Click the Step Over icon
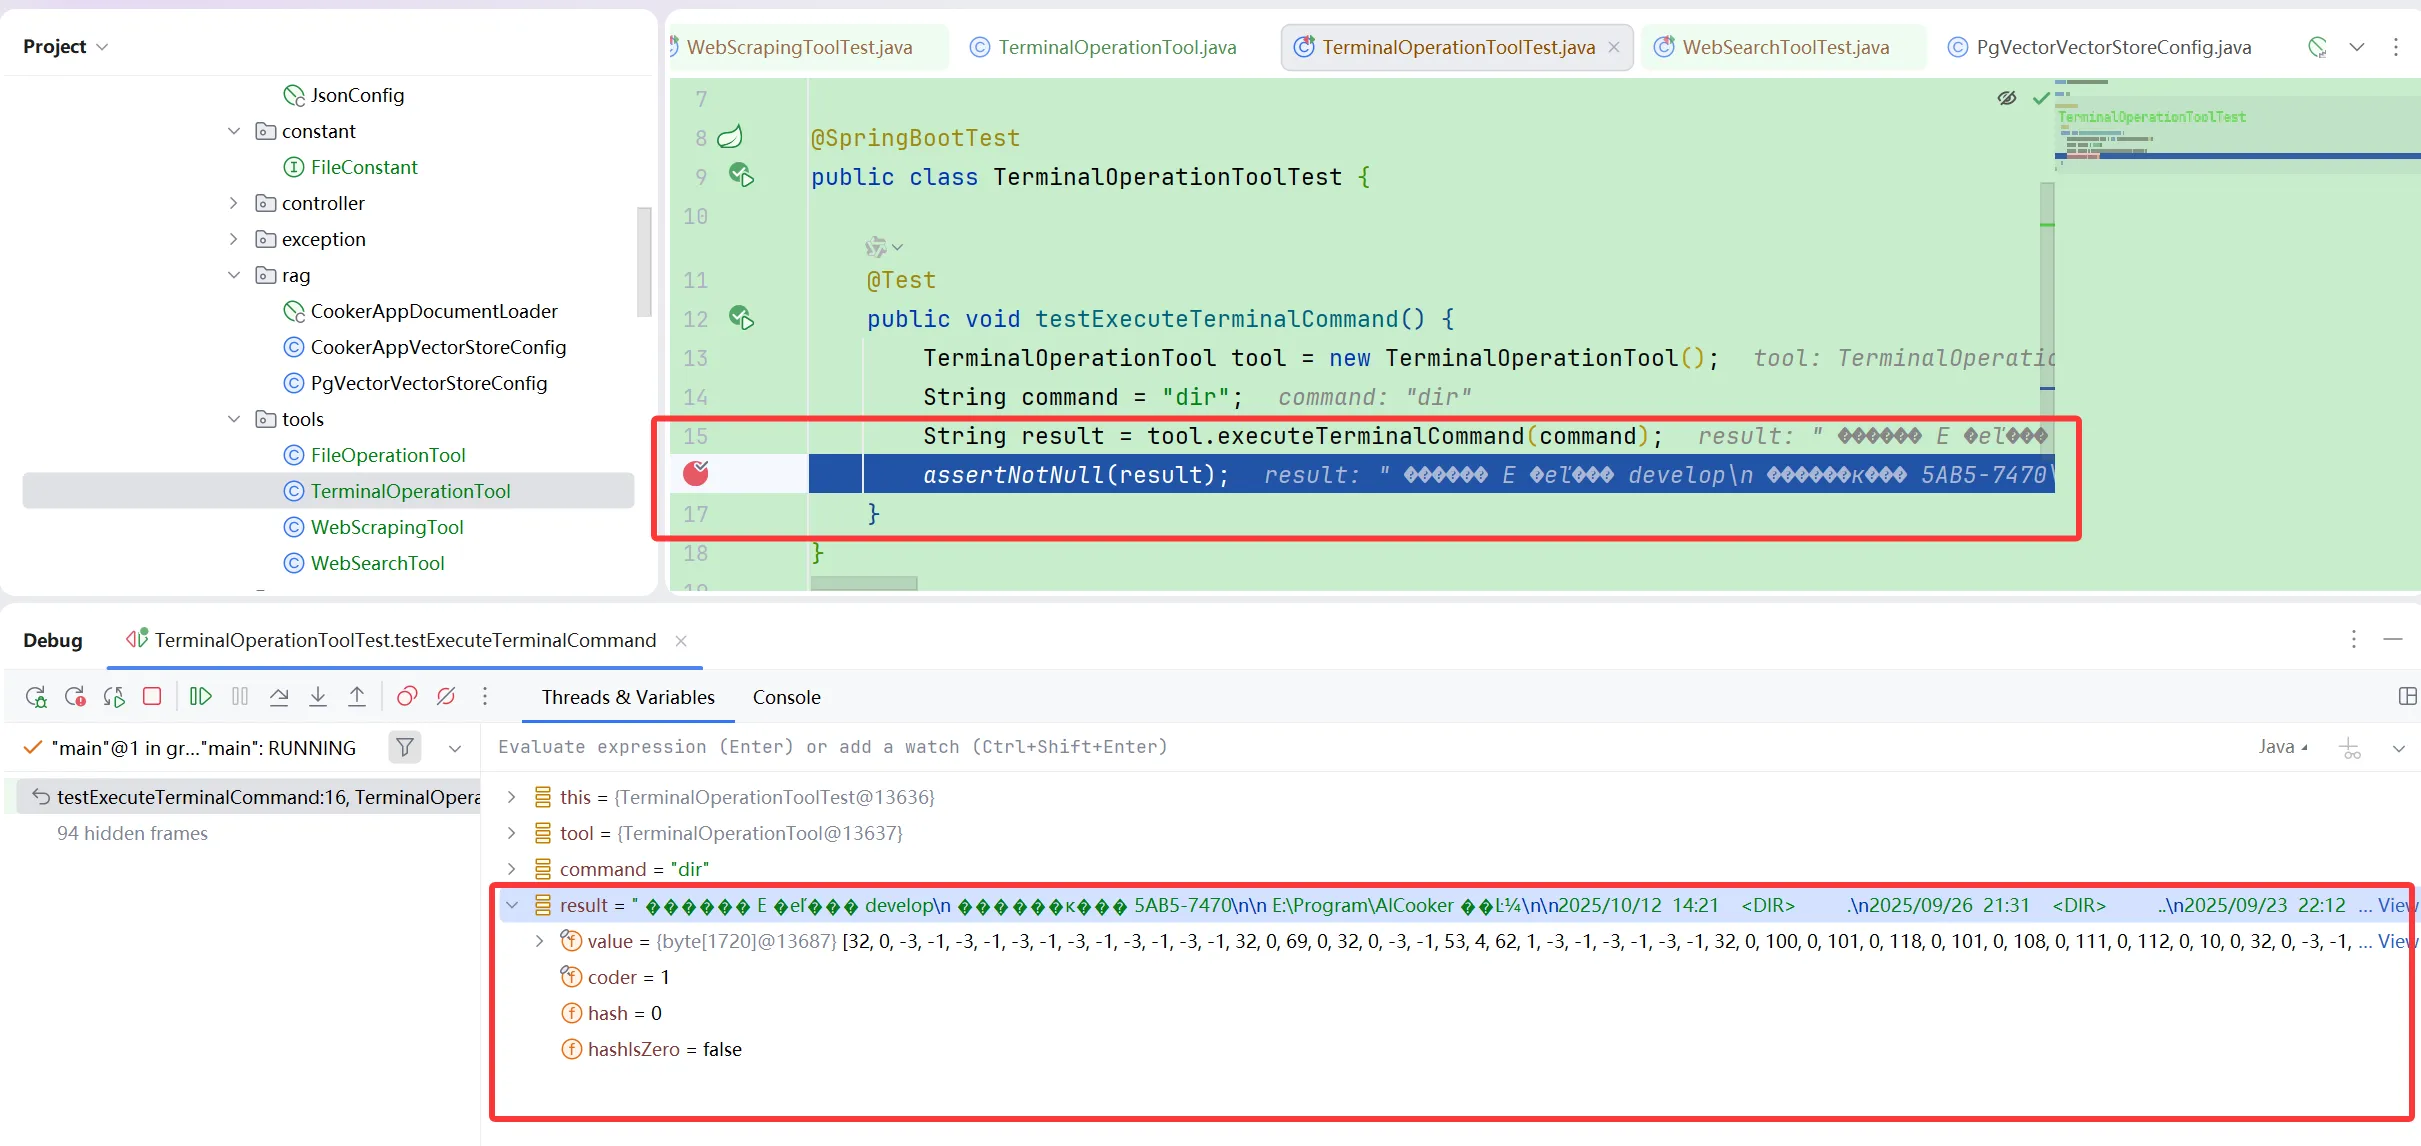 point(279,697)
